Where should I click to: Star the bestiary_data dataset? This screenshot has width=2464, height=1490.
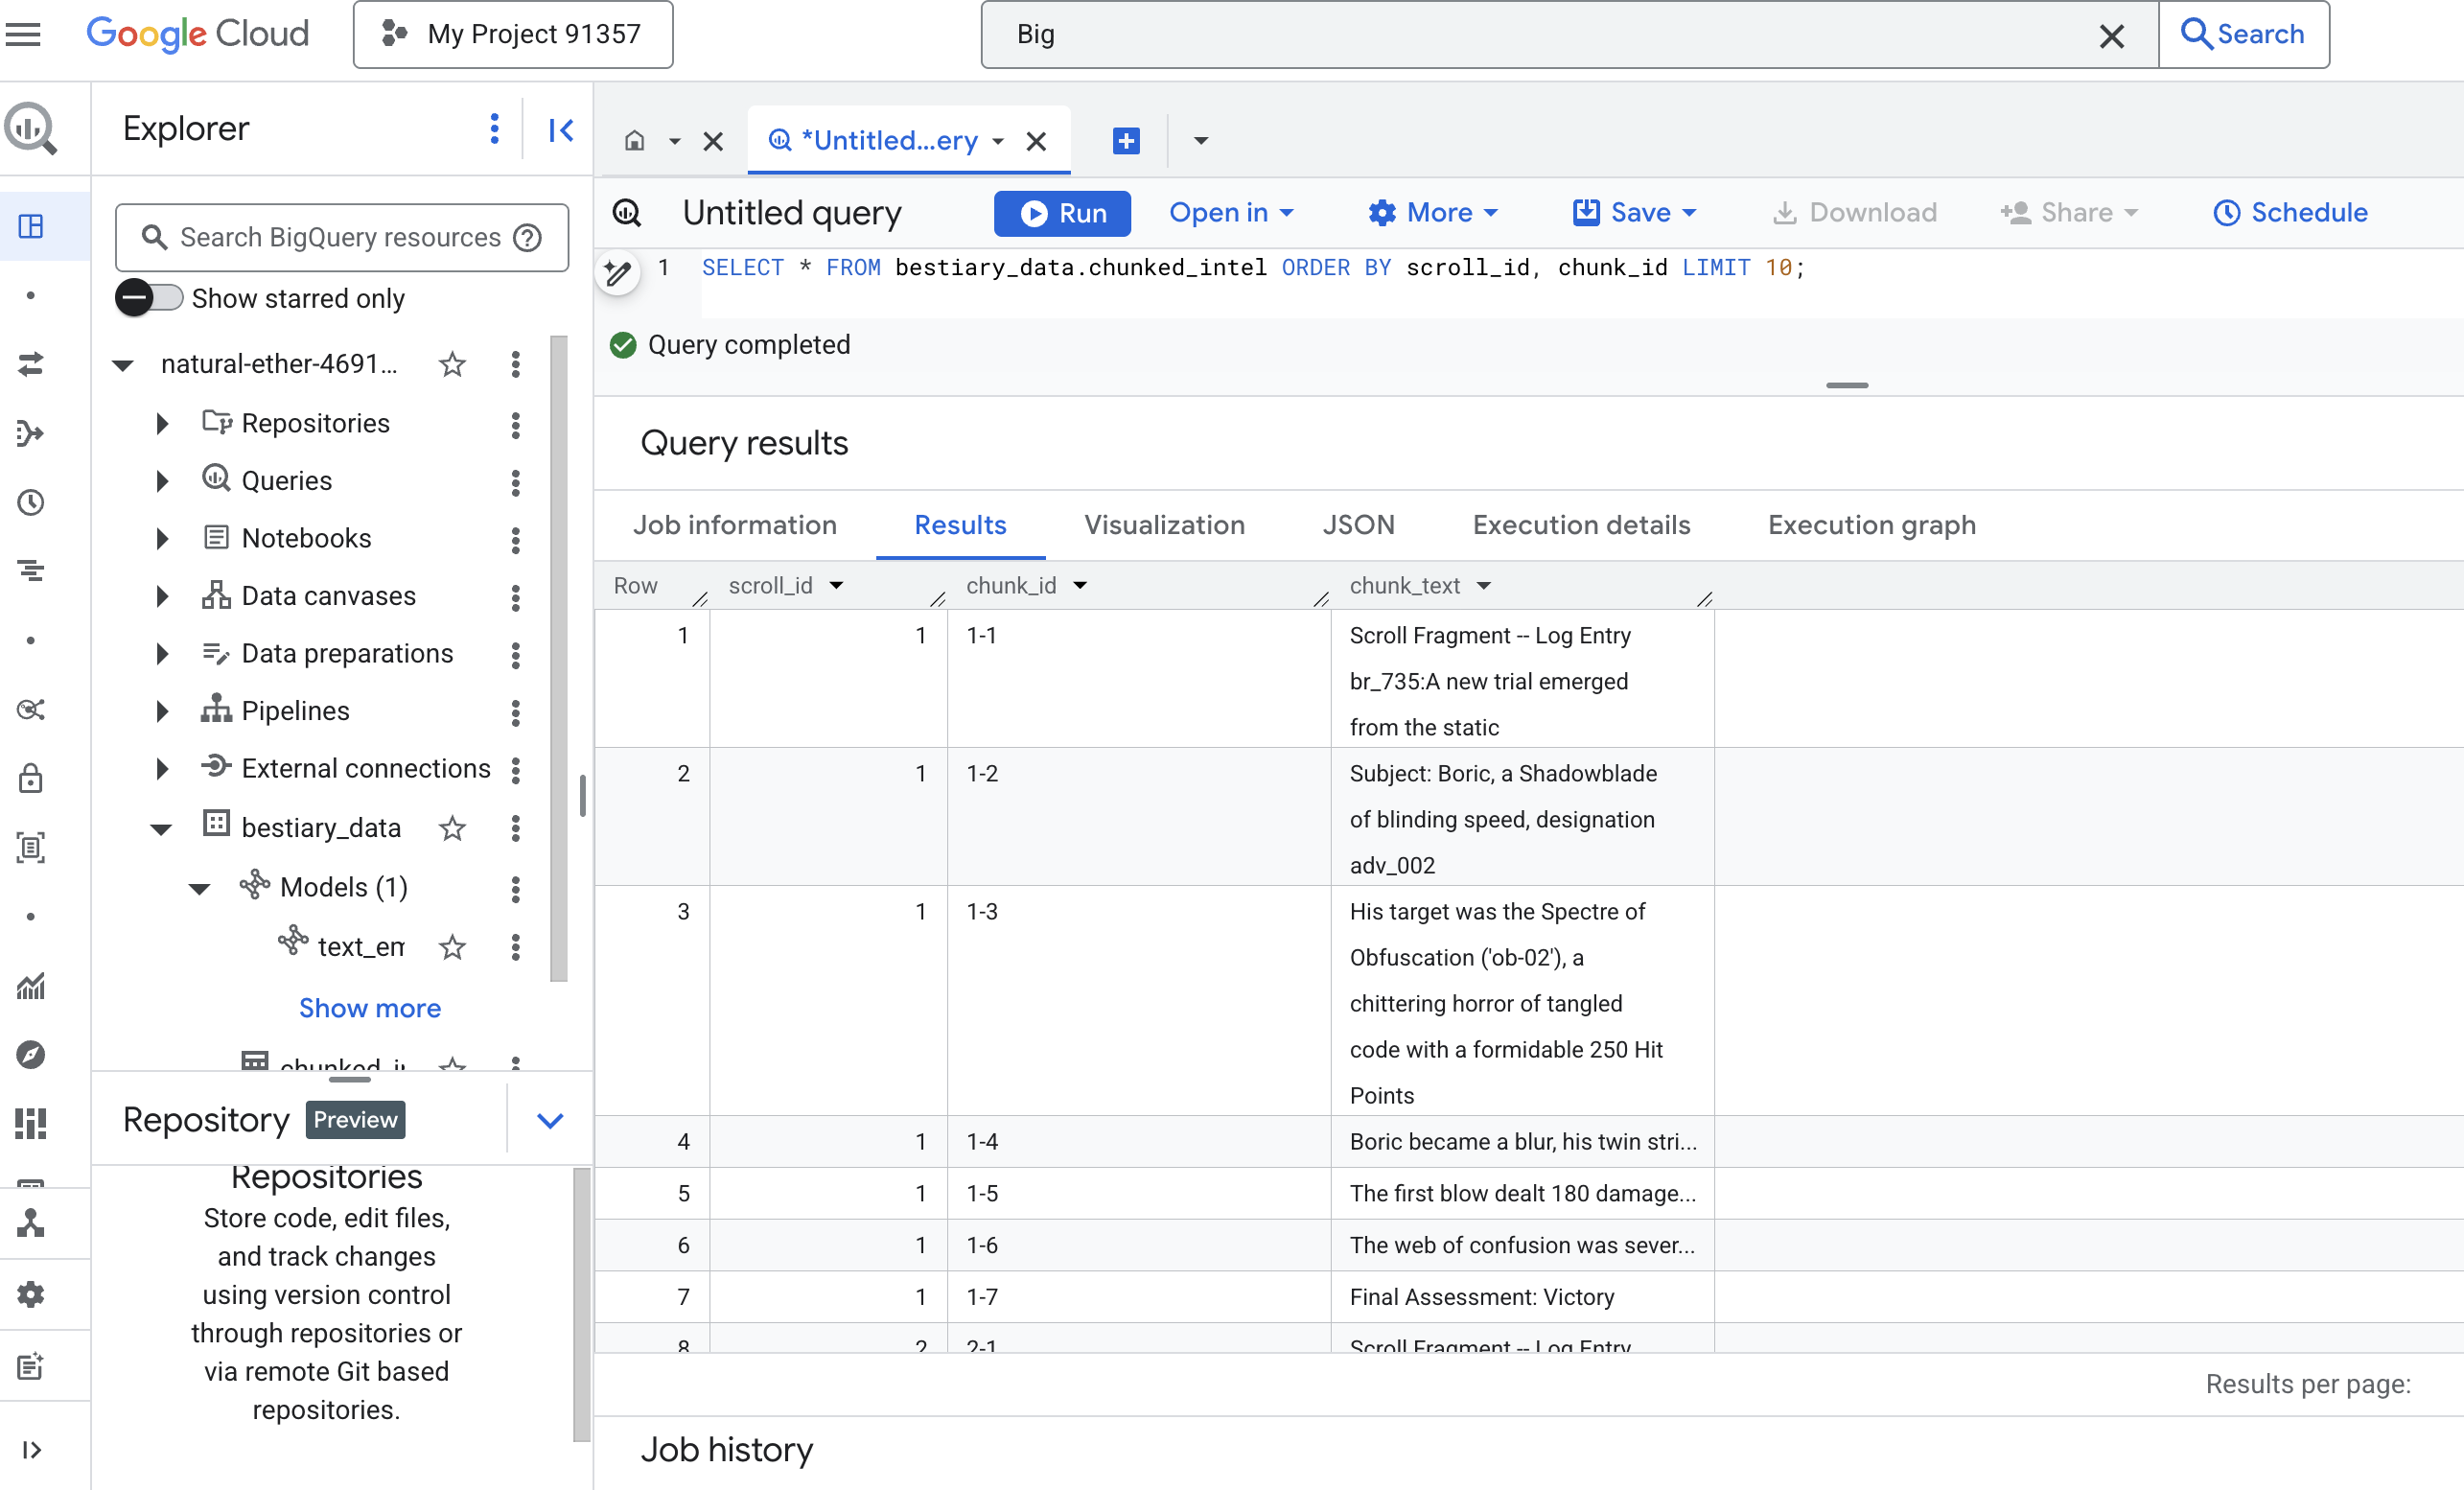(453, 828)
